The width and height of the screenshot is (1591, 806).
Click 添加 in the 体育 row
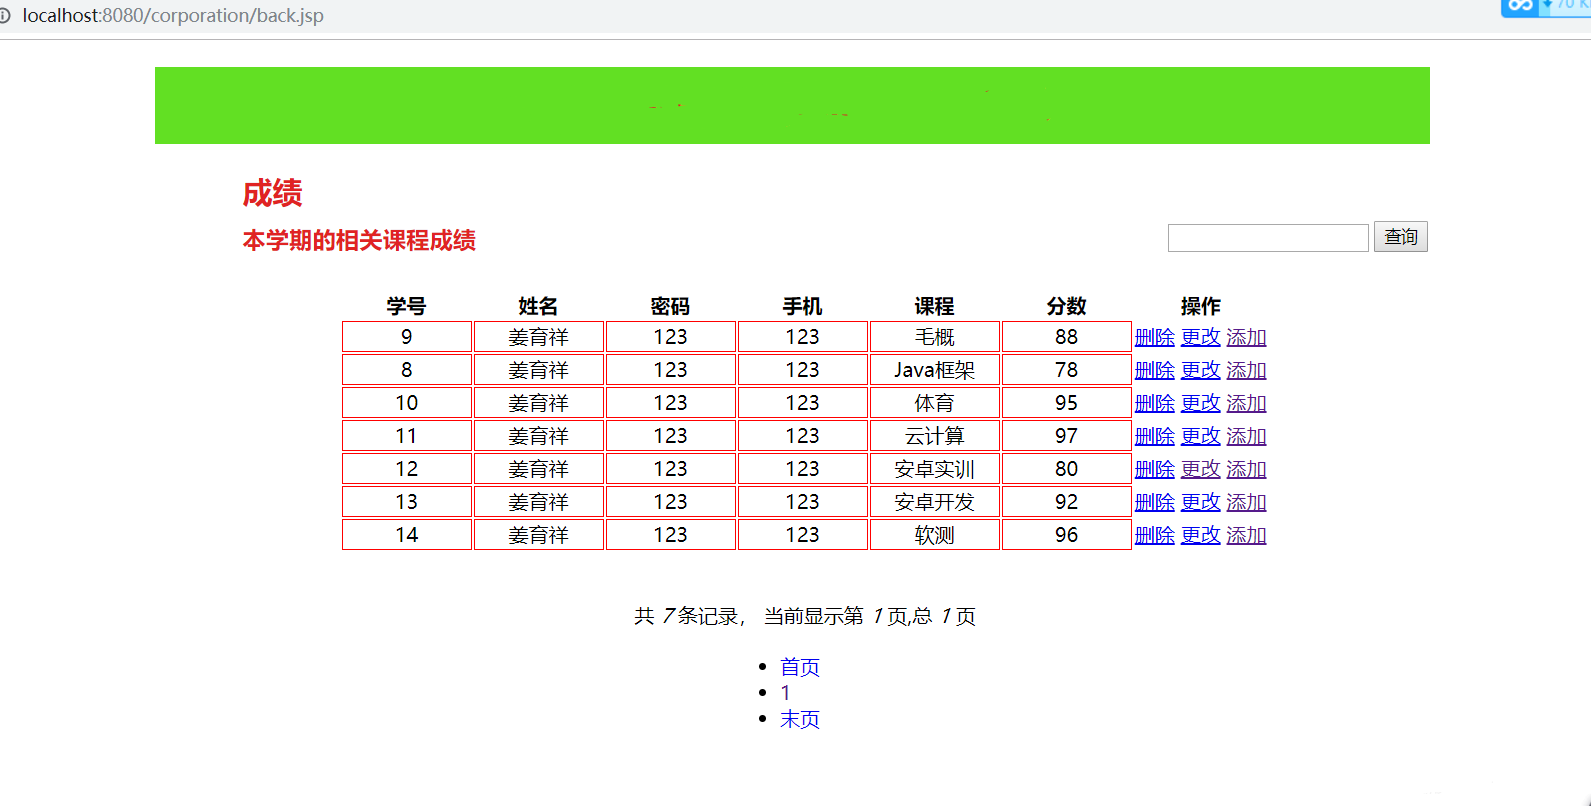[1246, 404]
